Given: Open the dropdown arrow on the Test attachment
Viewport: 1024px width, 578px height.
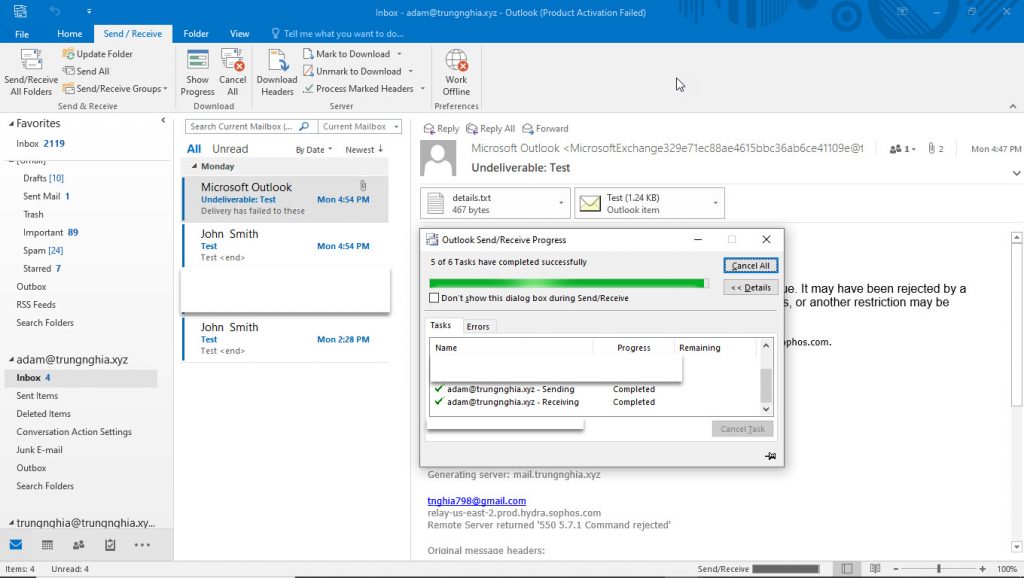Looking at the screenshot, I should coord(715,203).
